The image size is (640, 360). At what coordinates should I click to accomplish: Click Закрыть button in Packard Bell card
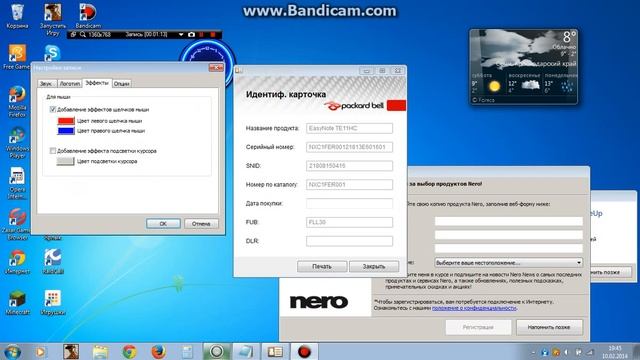coord(374,266)
